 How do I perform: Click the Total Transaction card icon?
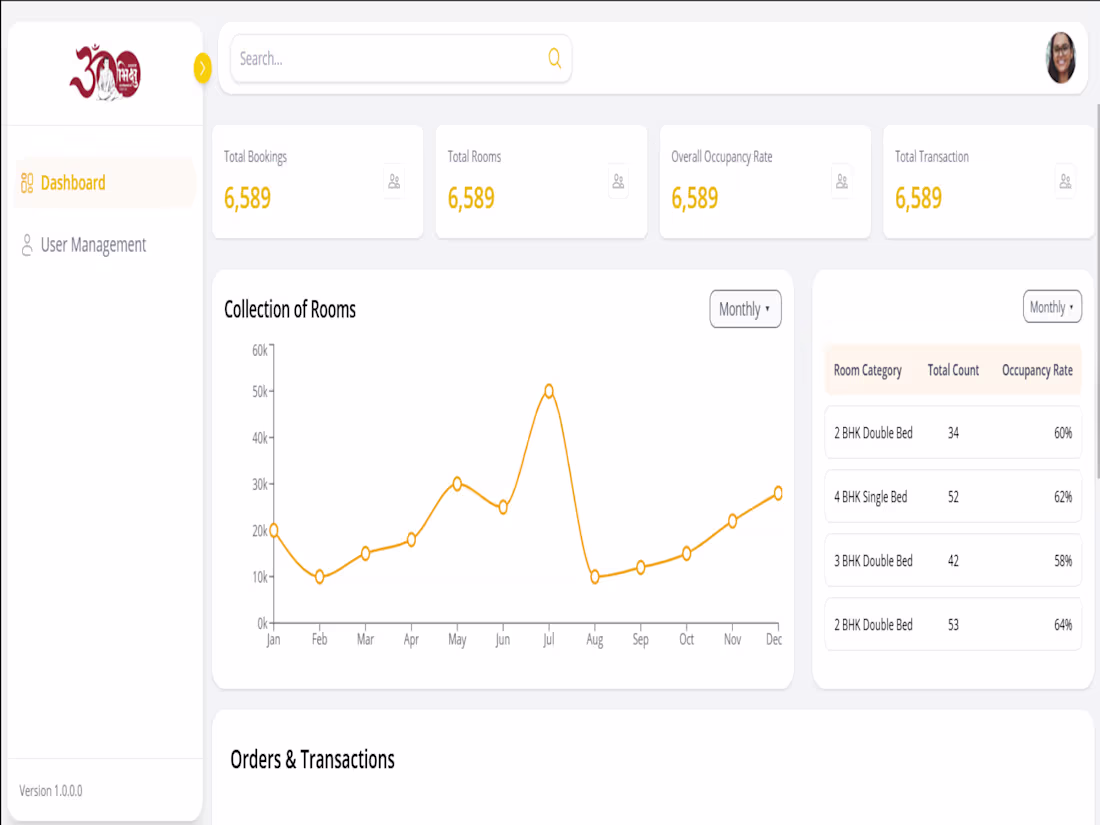click(x=1063, y=182)
